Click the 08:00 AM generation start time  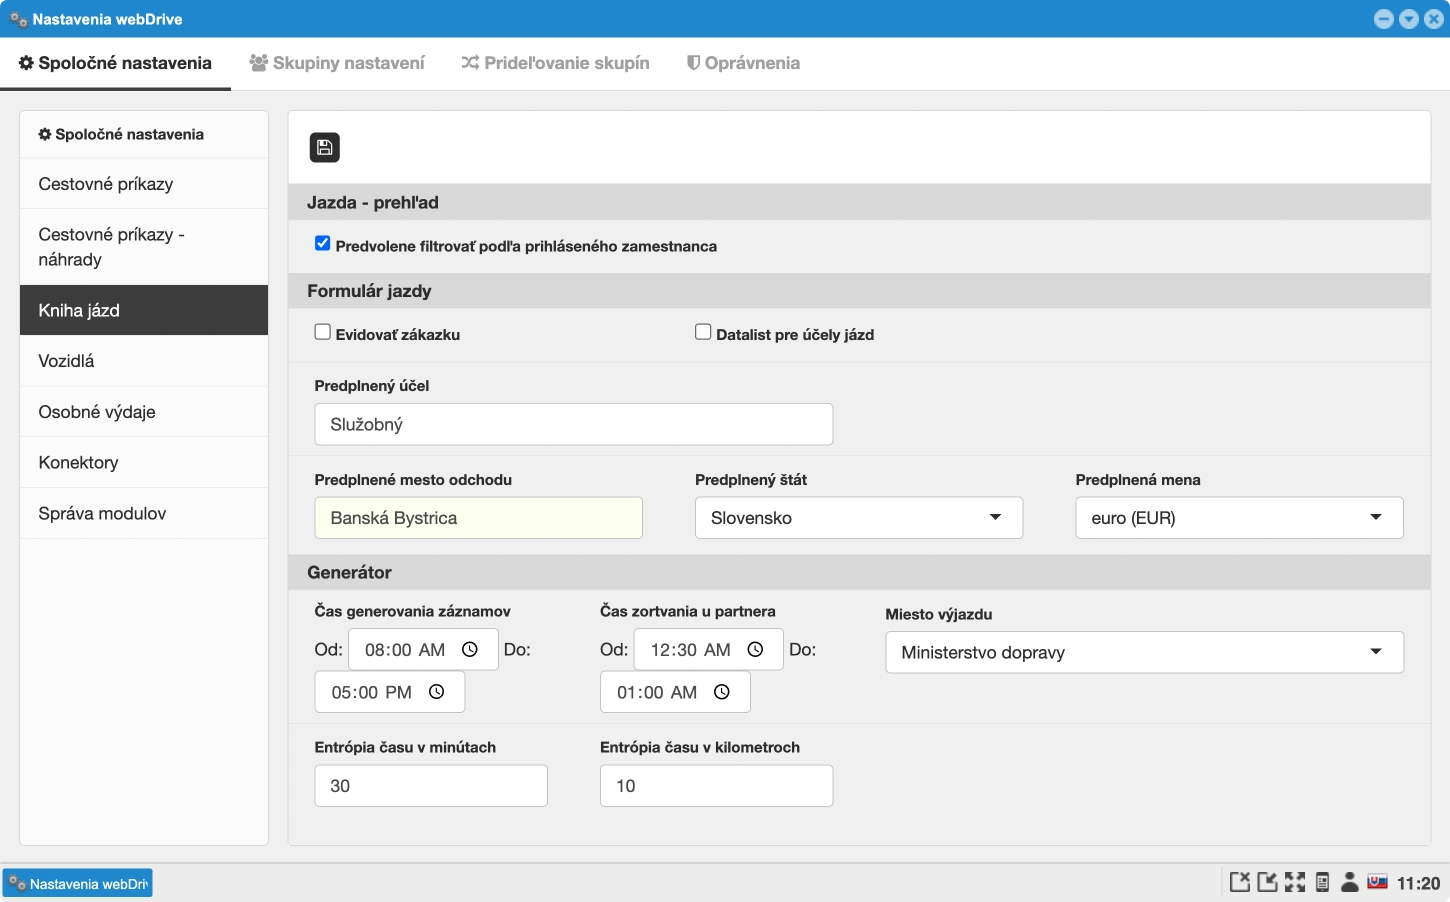coord(423,650)
